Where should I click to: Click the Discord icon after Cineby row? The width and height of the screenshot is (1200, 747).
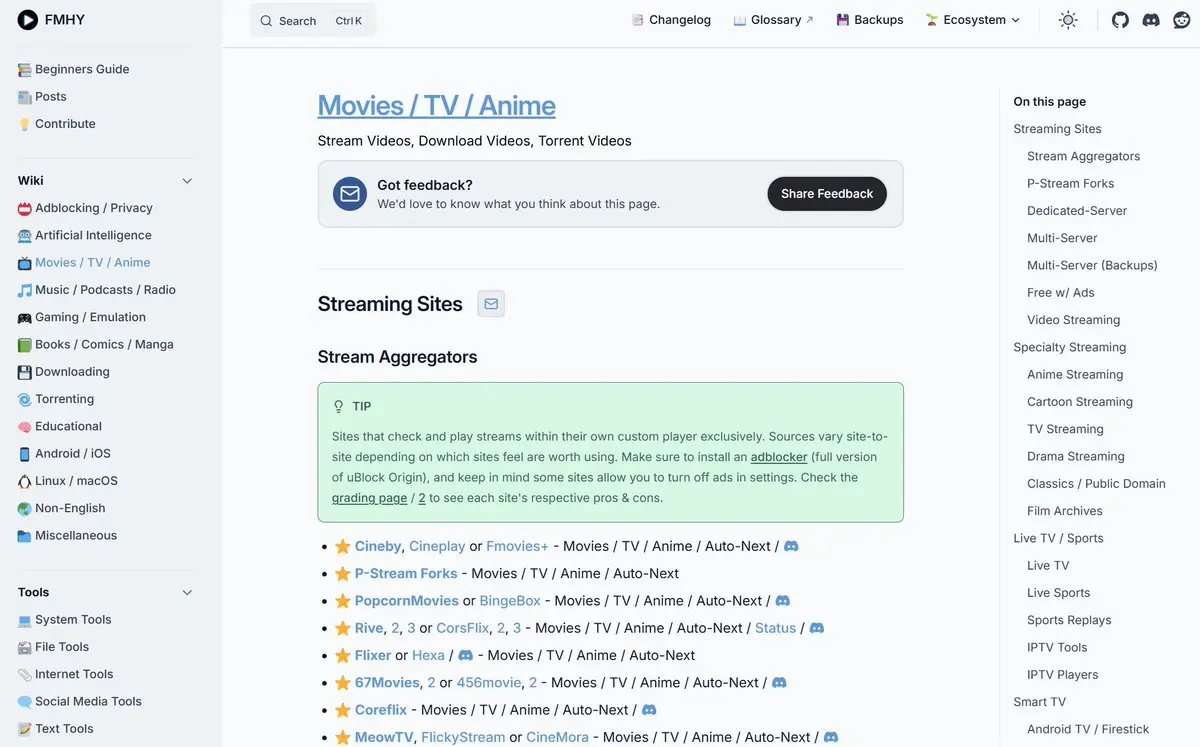[x=791, y=546]
